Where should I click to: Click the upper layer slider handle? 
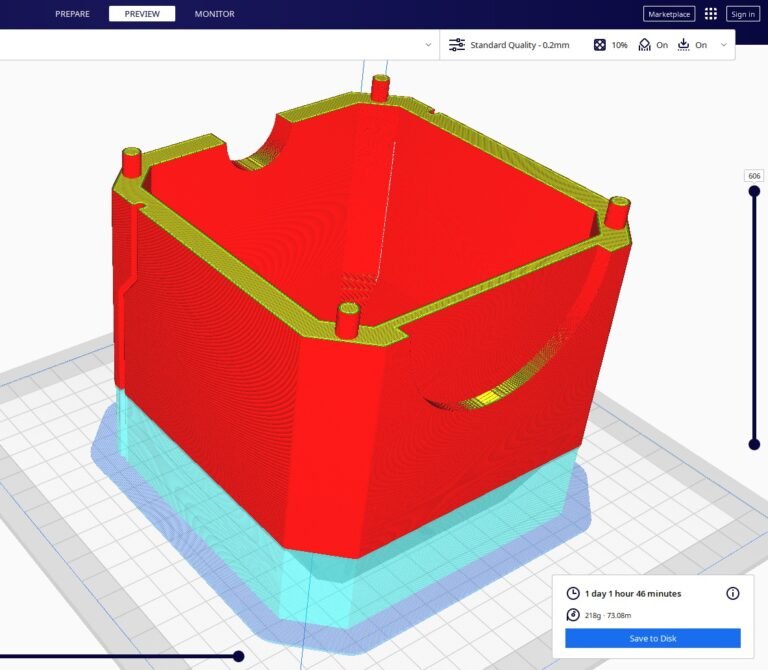[754, 191]
